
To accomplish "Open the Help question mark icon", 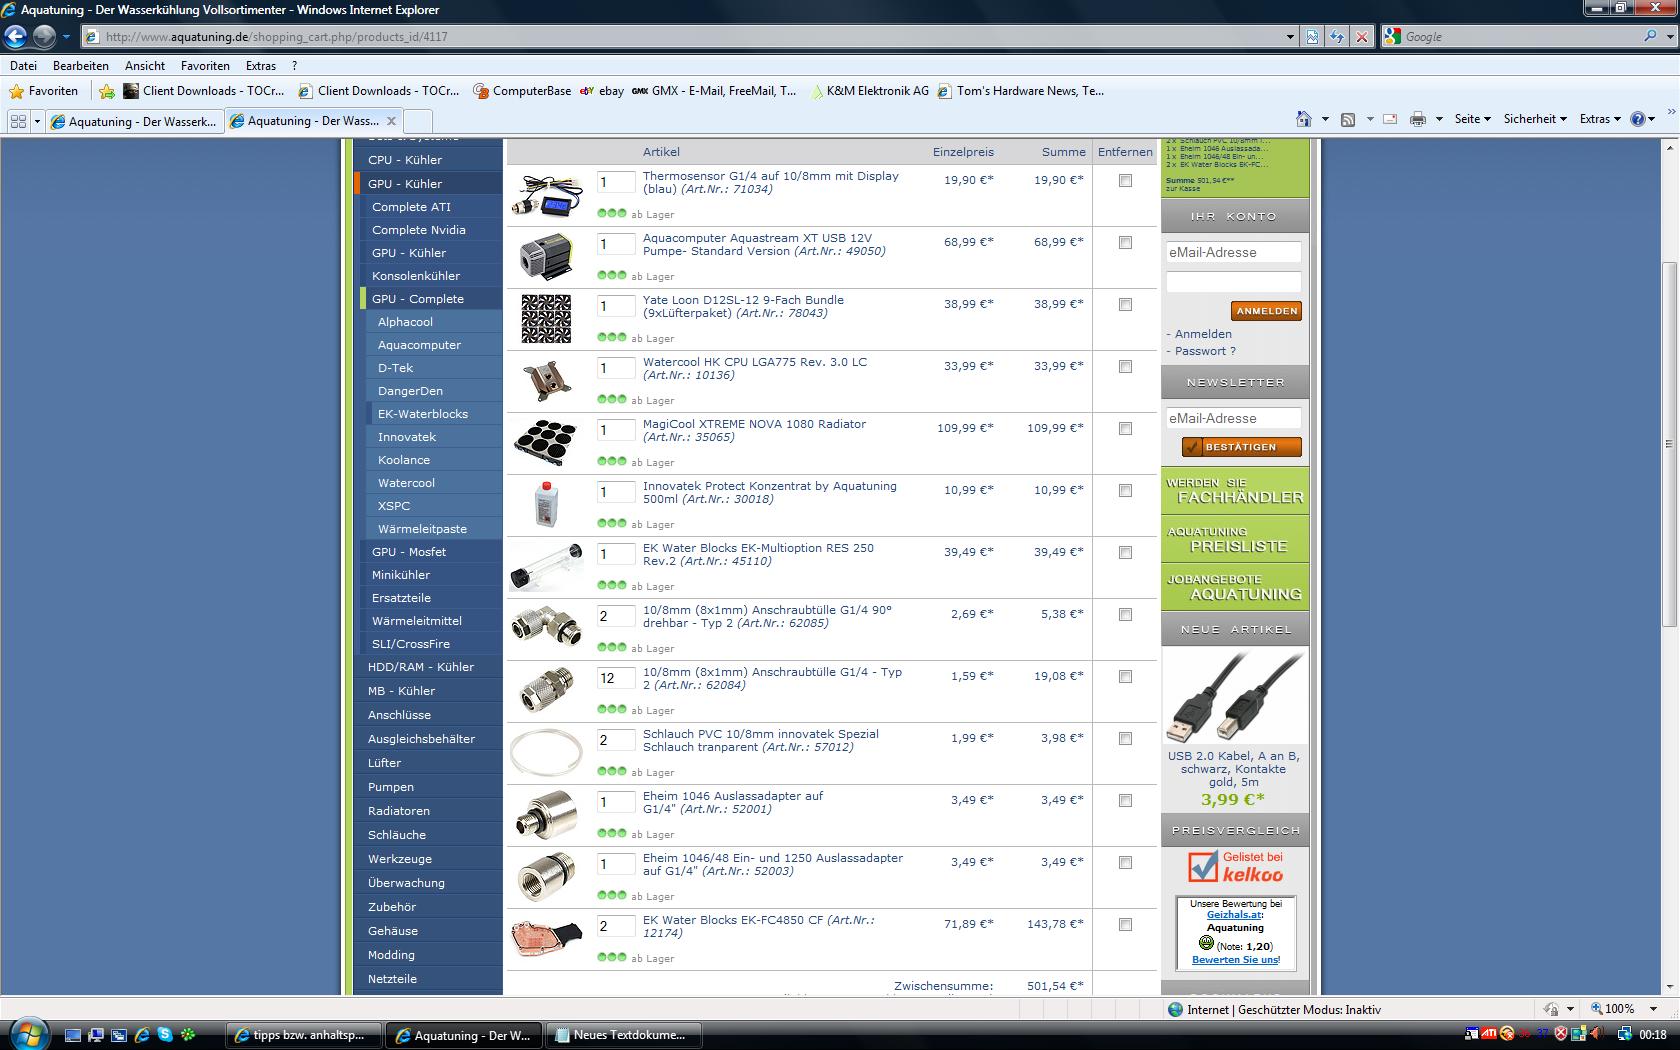I will pos(1637,119).
